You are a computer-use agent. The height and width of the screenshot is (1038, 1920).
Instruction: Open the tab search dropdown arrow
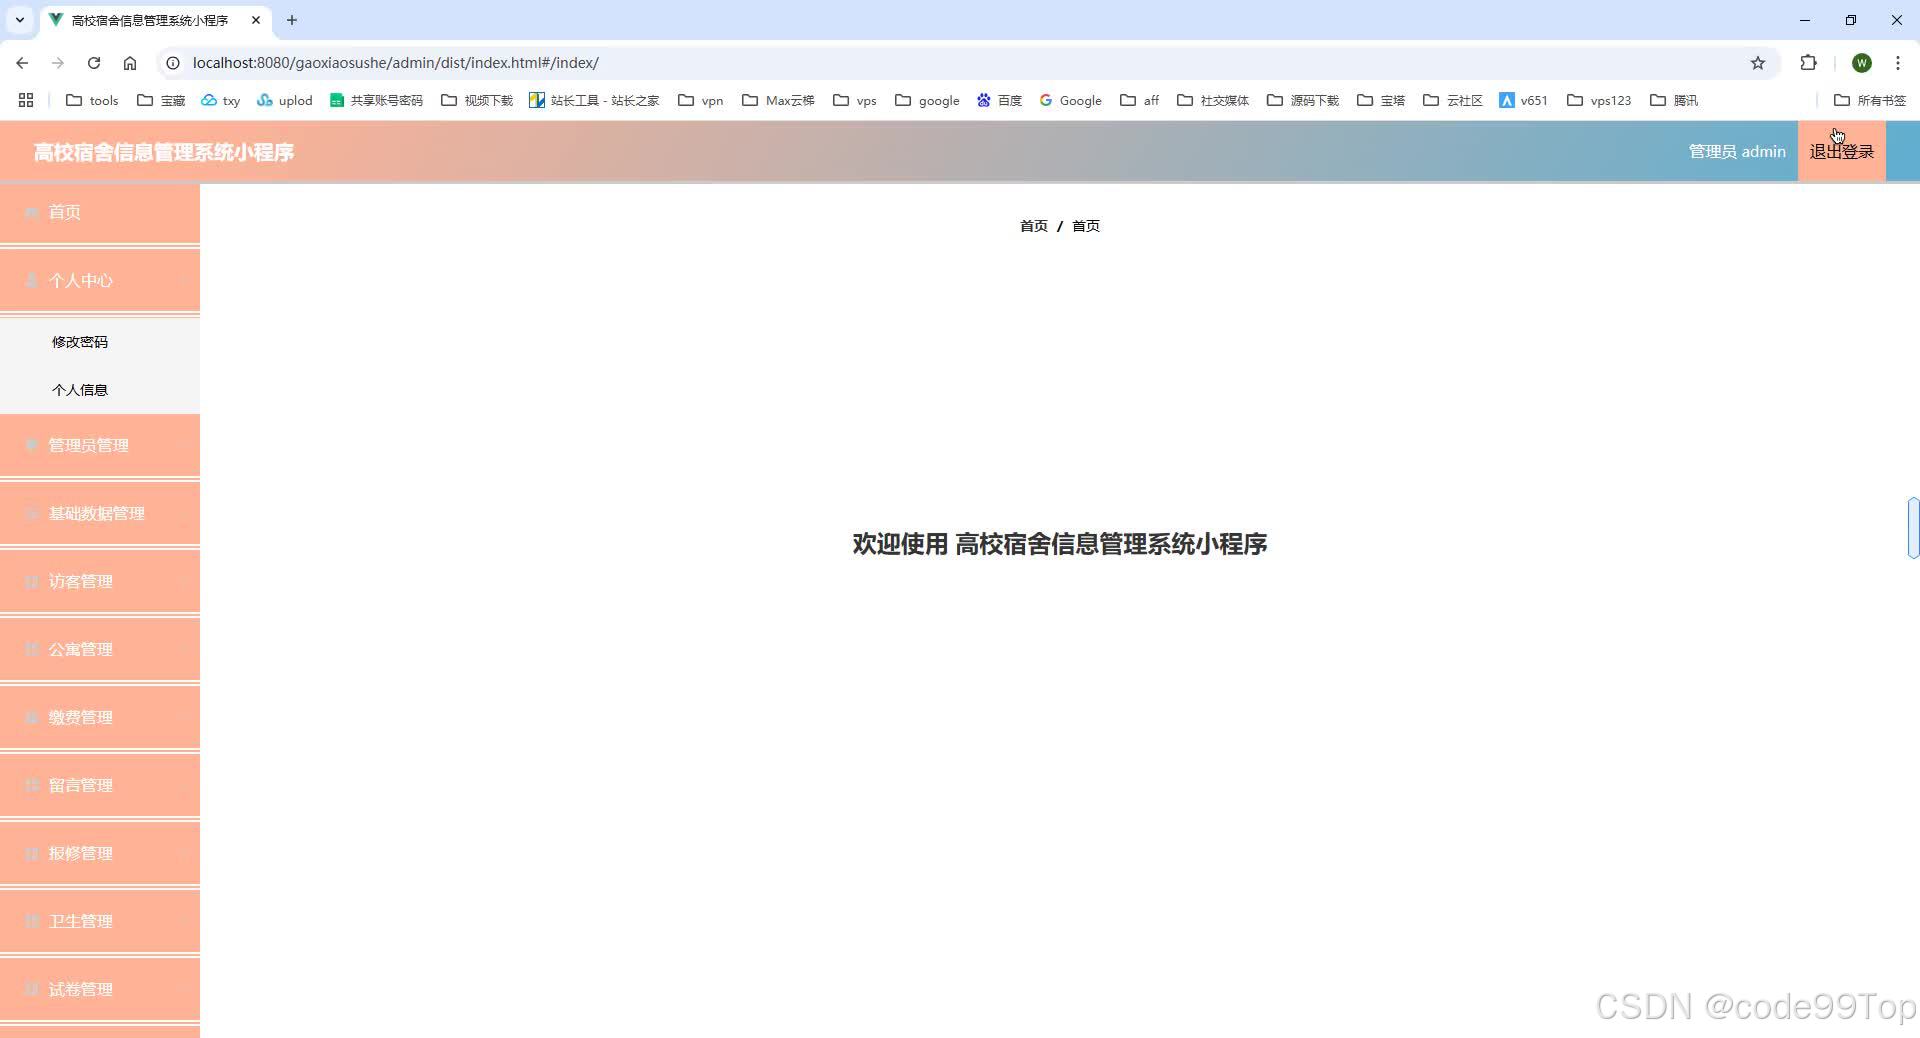[19, 20]
